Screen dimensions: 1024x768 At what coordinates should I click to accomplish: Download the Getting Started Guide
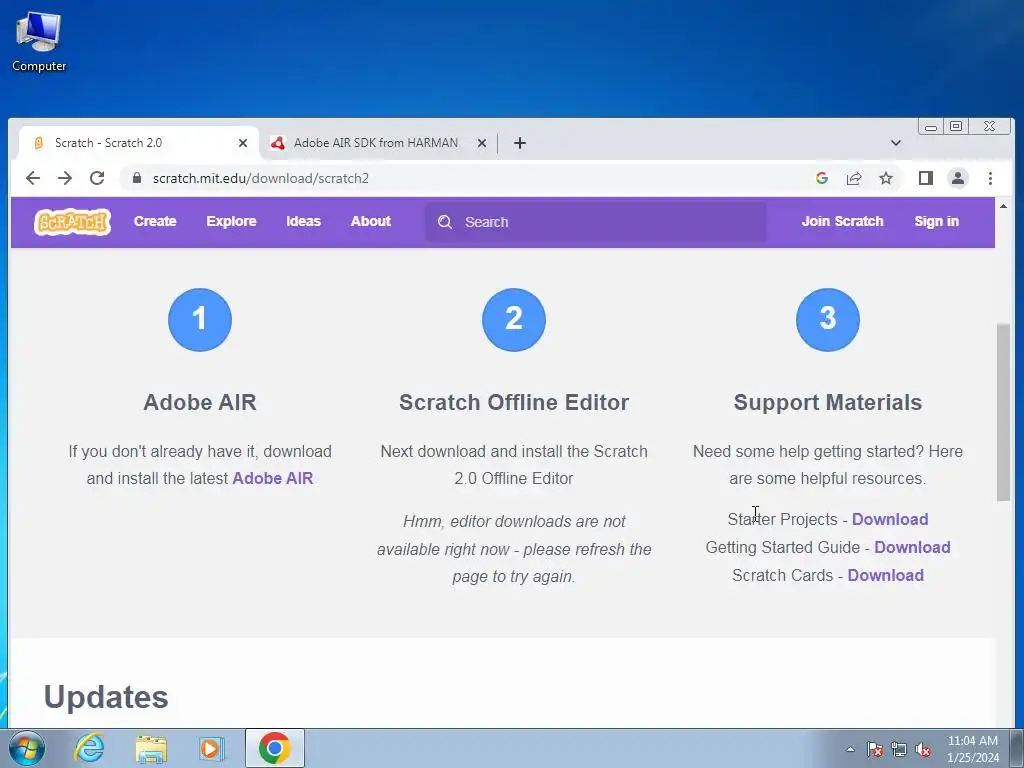912,547
